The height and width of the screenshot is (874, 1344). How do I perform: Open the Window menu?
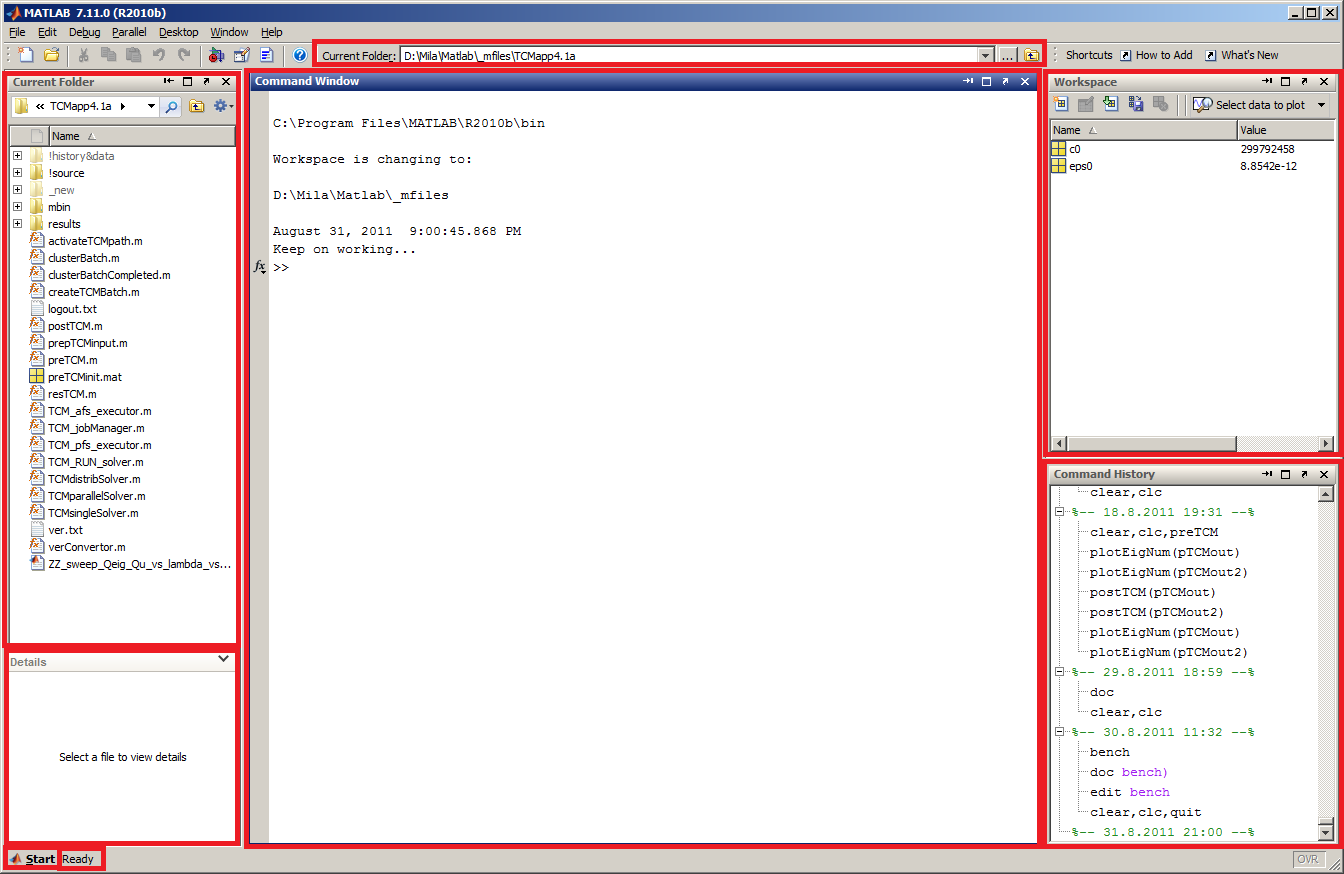pos(229,32)
